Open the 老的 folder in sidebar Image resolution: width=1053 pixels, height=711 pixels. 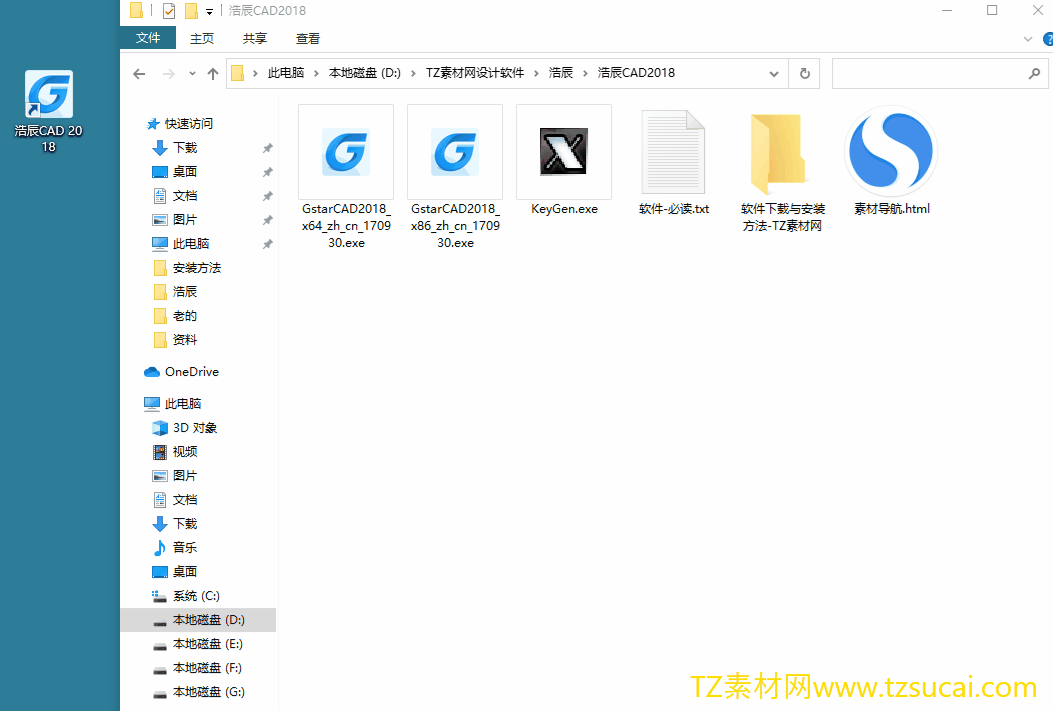(175, 316)
